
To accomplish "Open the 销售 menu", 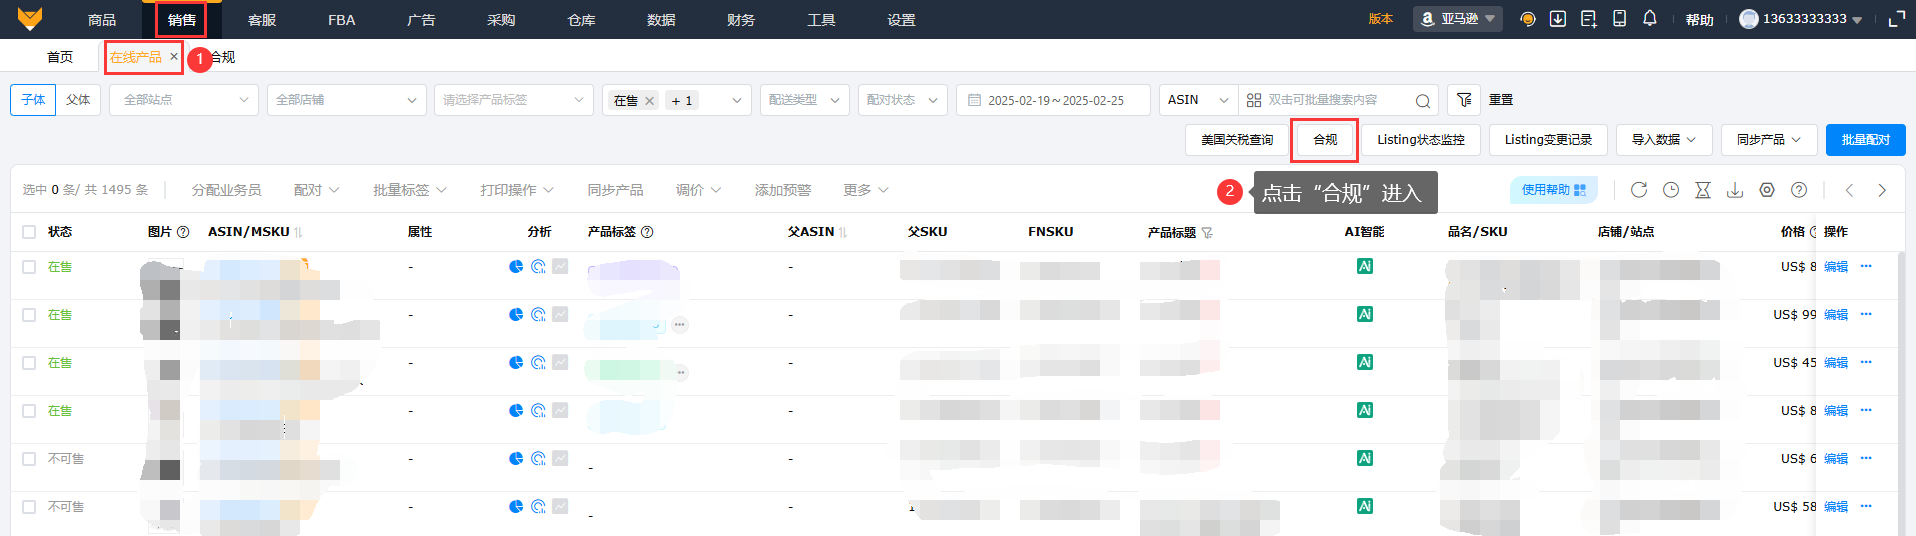I will 182,20.
